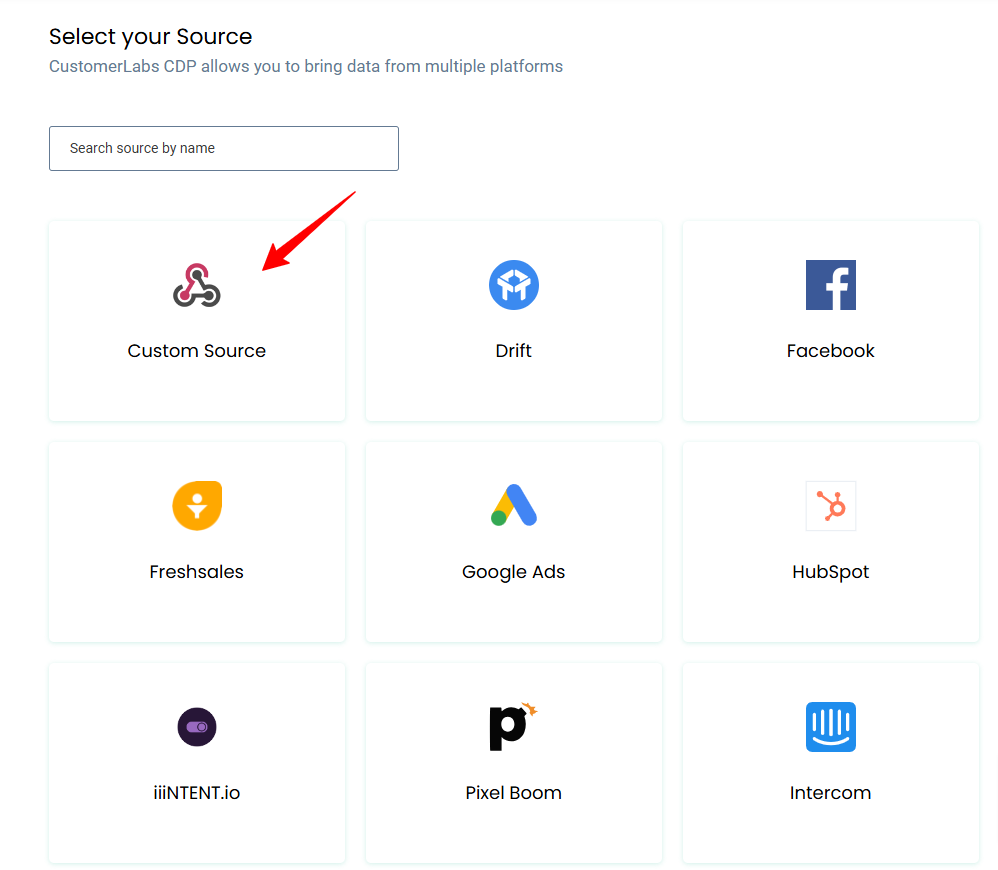Image resolution: width=998 pixels, height=870 pixels.
Task: Open the Google Ads source card
Action: coord(513,541)
